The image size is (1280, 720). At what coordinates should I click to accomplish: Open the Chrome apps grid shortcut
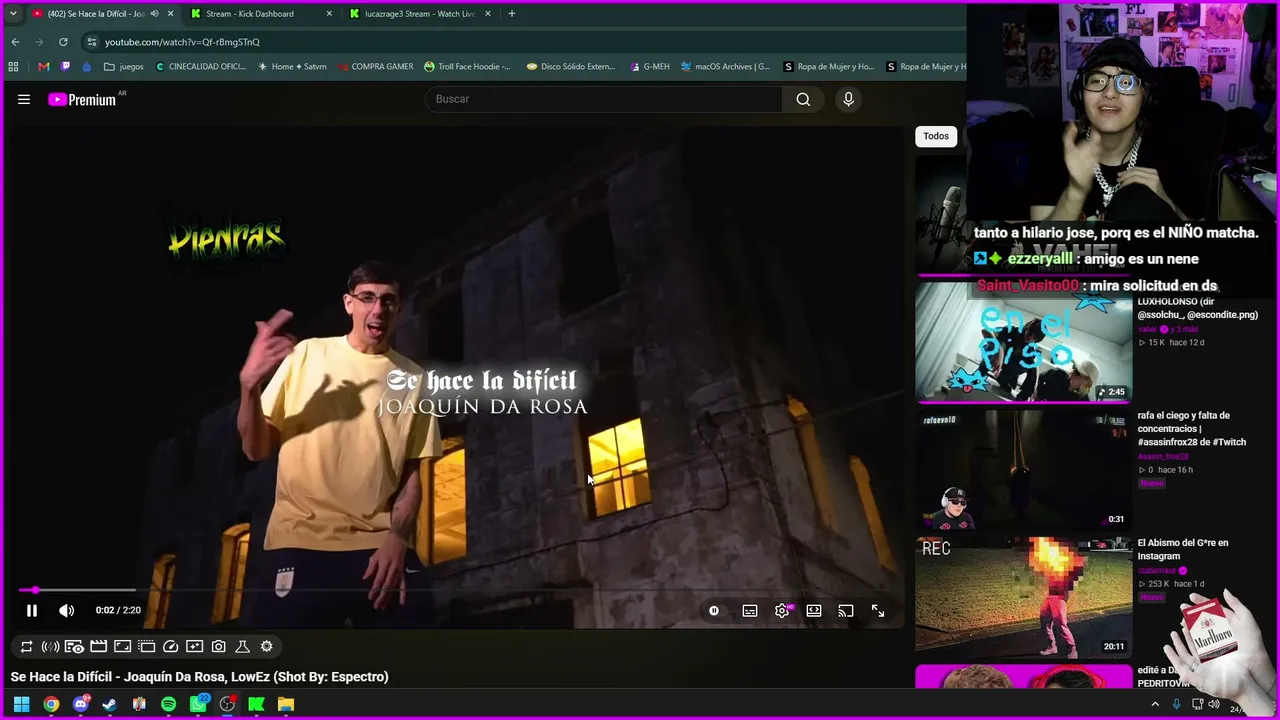[x=13, y=67]
